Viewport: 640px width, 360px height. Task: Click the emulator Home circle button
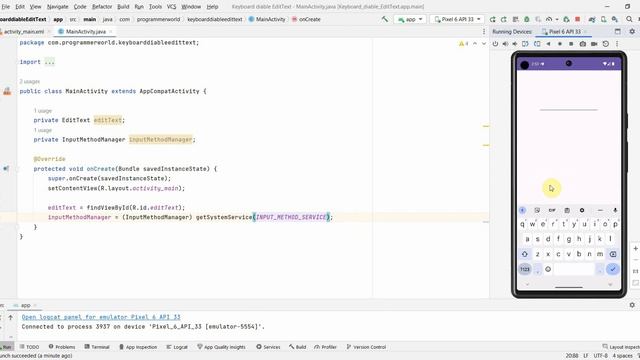[x=560, y=44]
